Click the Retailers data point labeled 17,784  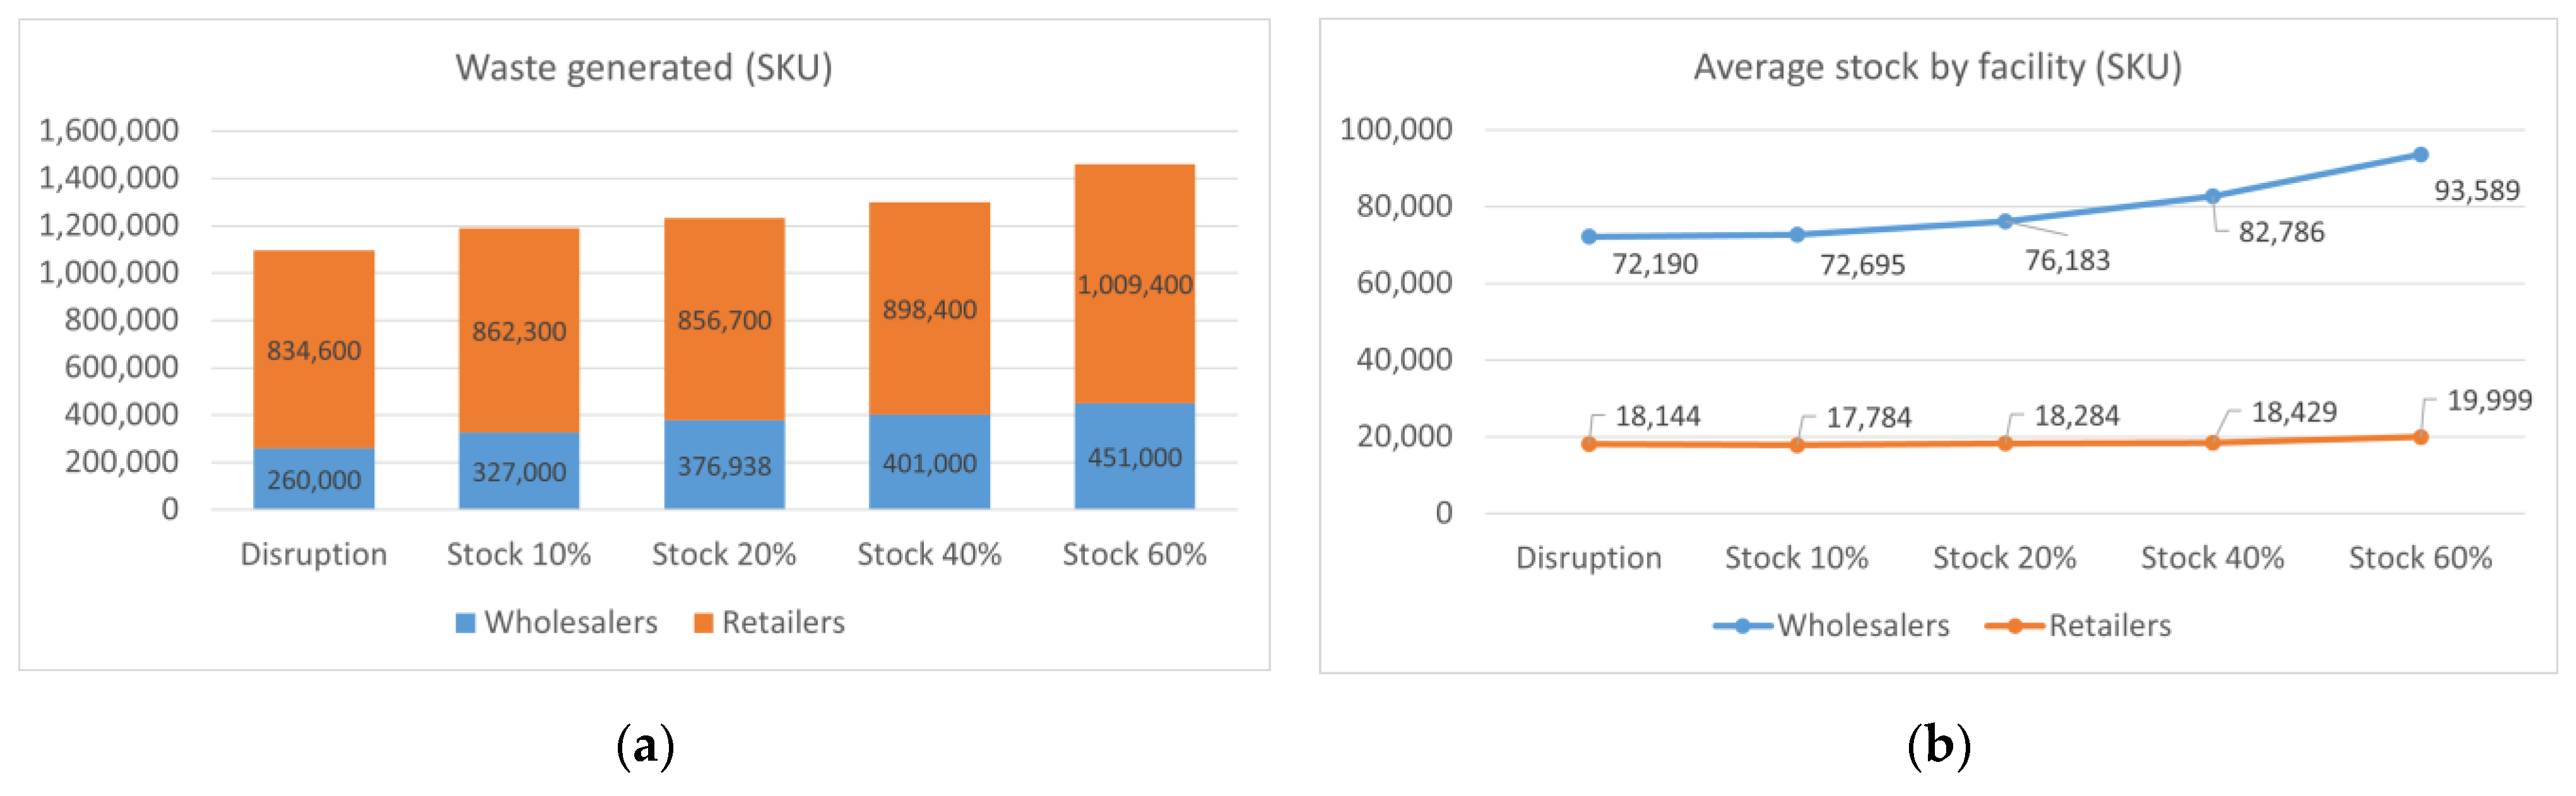(x=1797, y=445)
